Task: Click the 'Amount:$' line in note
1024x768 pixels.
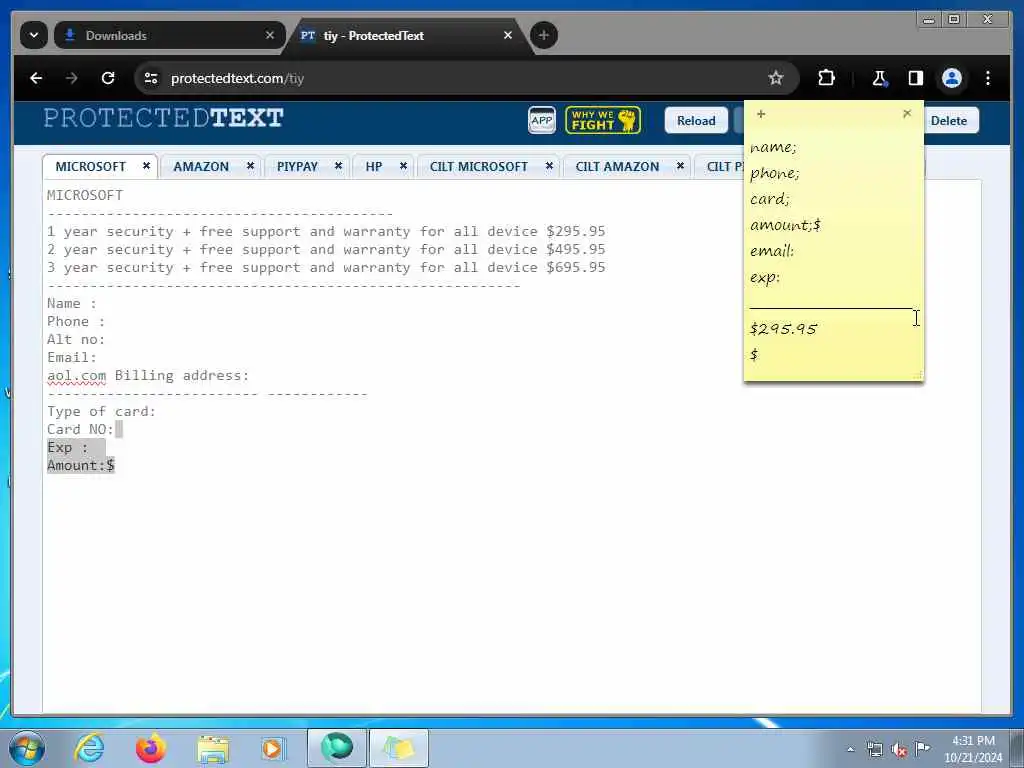Action: tap(80, 465)
